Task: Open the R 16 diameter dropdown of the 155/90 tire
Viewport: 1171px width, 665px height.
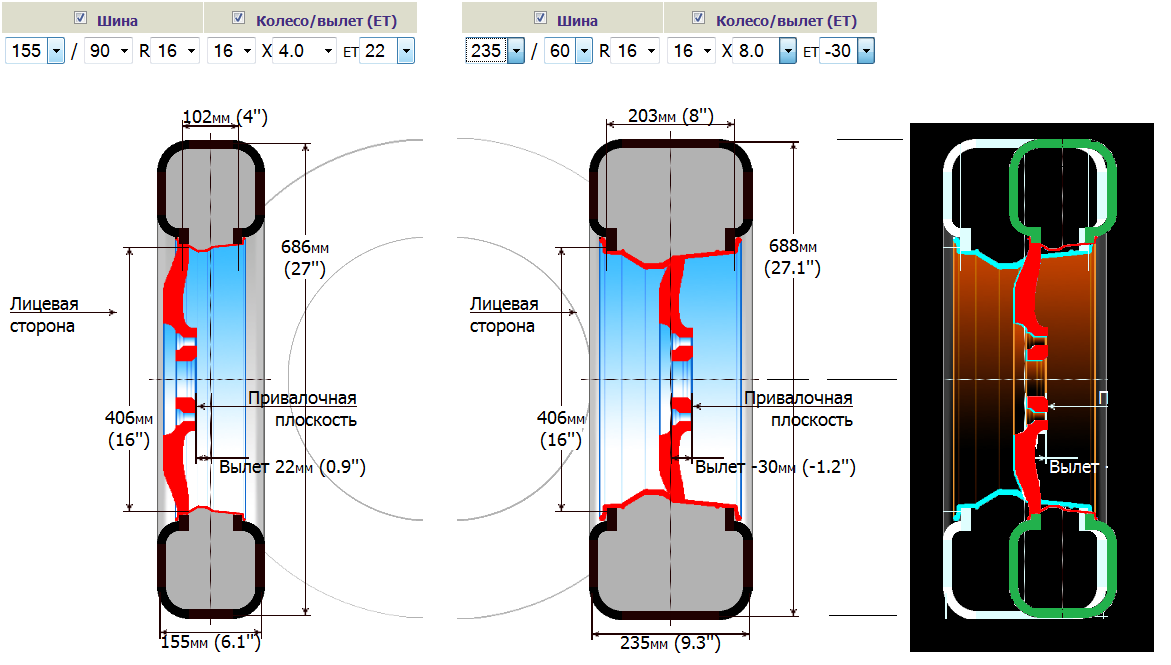Action: pos(176,51)
